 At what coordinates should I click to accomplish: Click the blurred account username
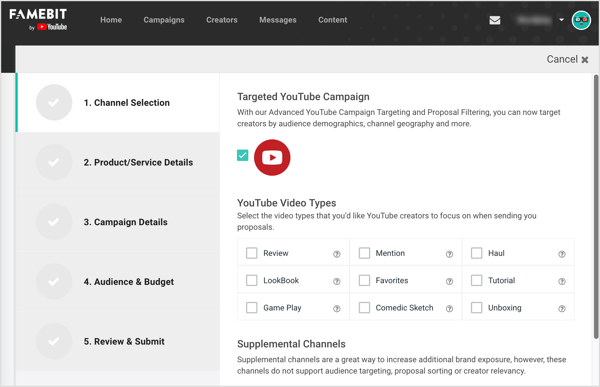(533, 20)
